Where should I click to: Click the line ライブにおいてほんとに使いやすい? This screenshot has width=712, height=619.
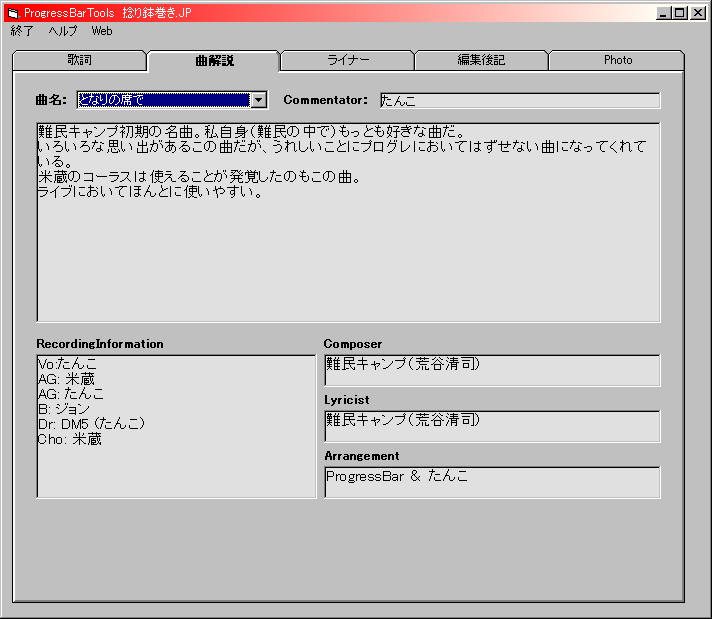coord(151,192)
